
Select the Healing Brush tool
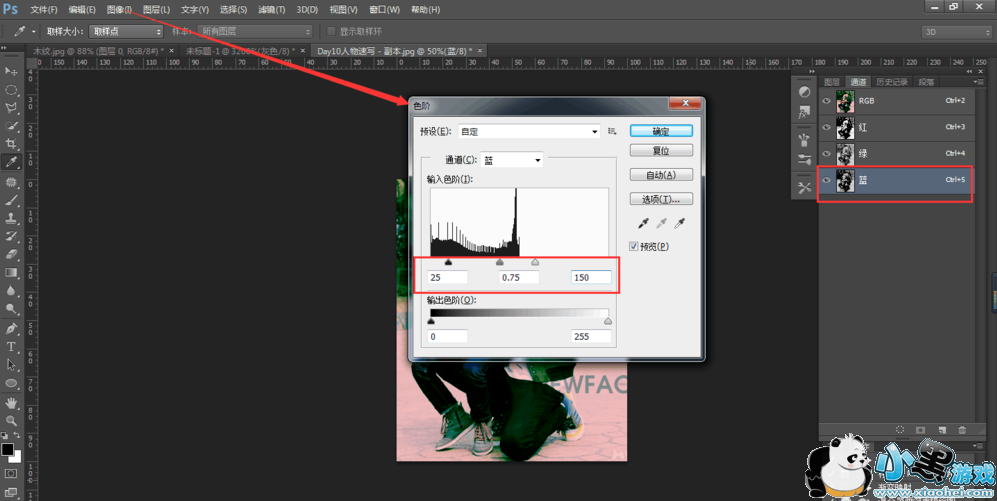[11, 182]
